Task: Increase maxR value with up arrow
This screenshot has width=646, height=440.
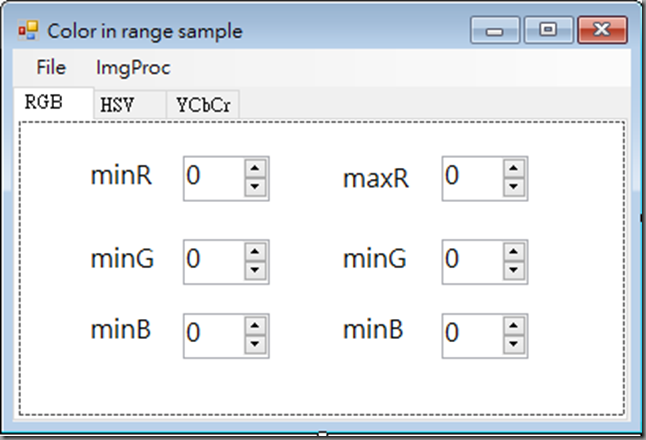Action: pos(513,168)
